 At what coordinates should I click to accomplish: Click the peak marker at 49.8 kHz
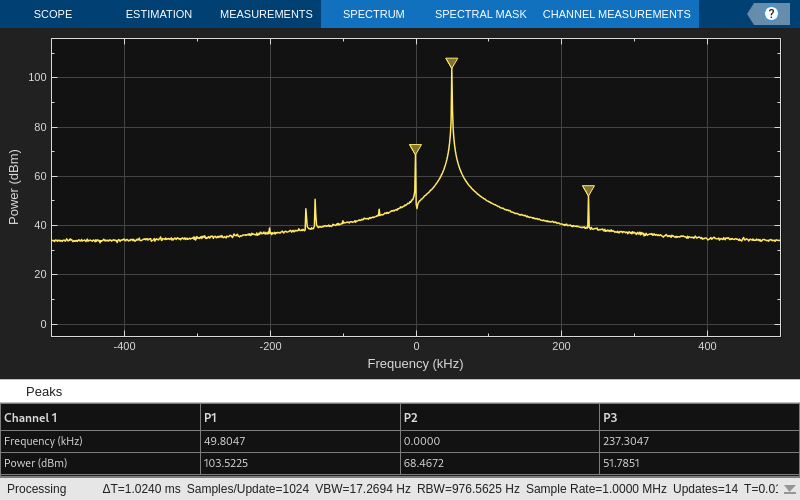(452, 63)
